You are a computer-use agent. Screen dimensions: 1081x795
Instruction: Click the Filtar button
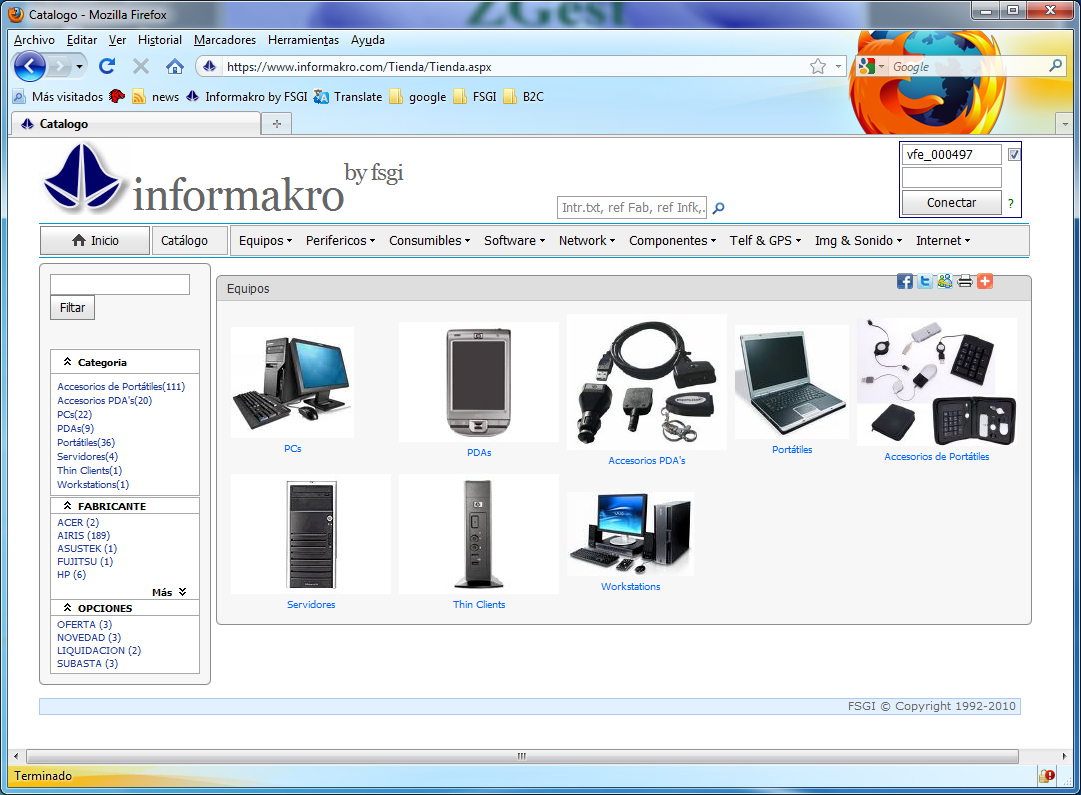pos(72,308)
